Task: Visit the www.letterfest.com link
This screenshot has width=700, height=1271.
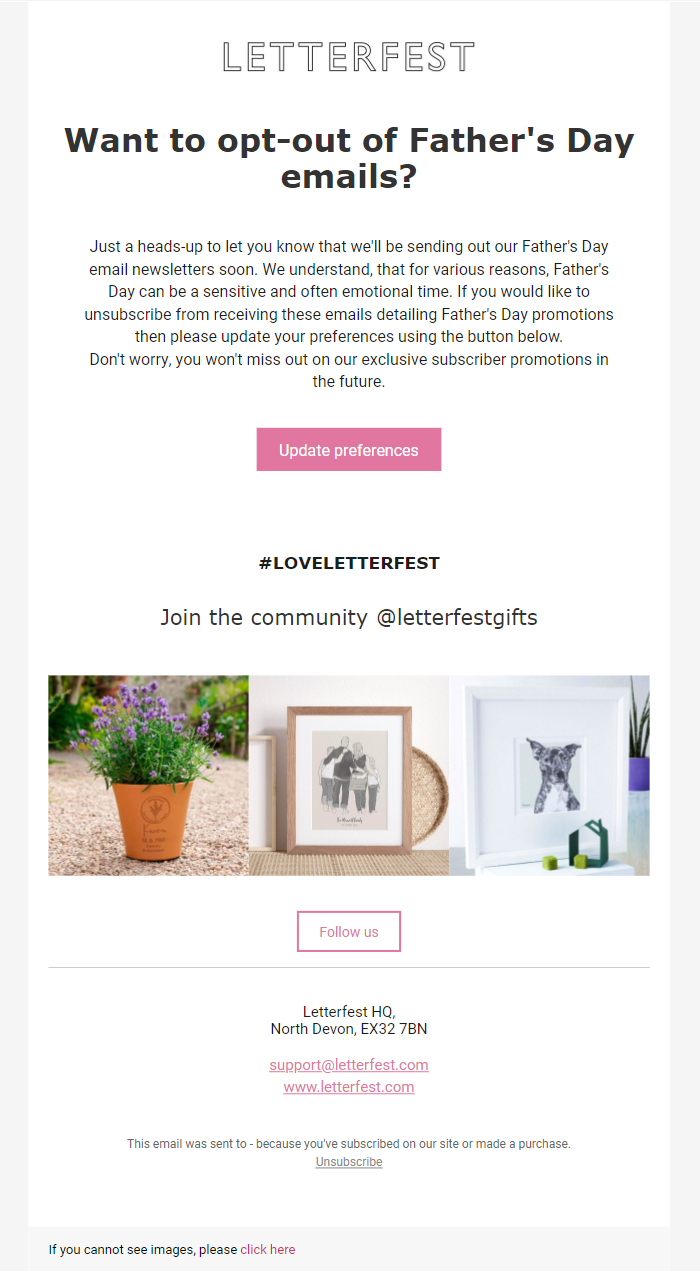Action: tap(349, 1087)
